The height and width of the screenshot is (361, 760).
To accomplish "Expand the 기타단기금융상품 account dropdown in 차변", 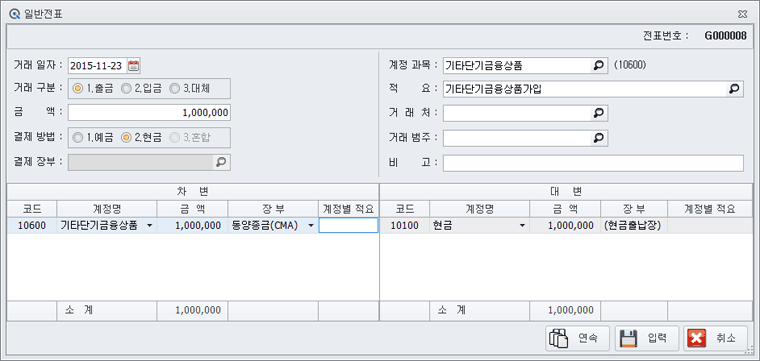I will click(x=149, y=226).
